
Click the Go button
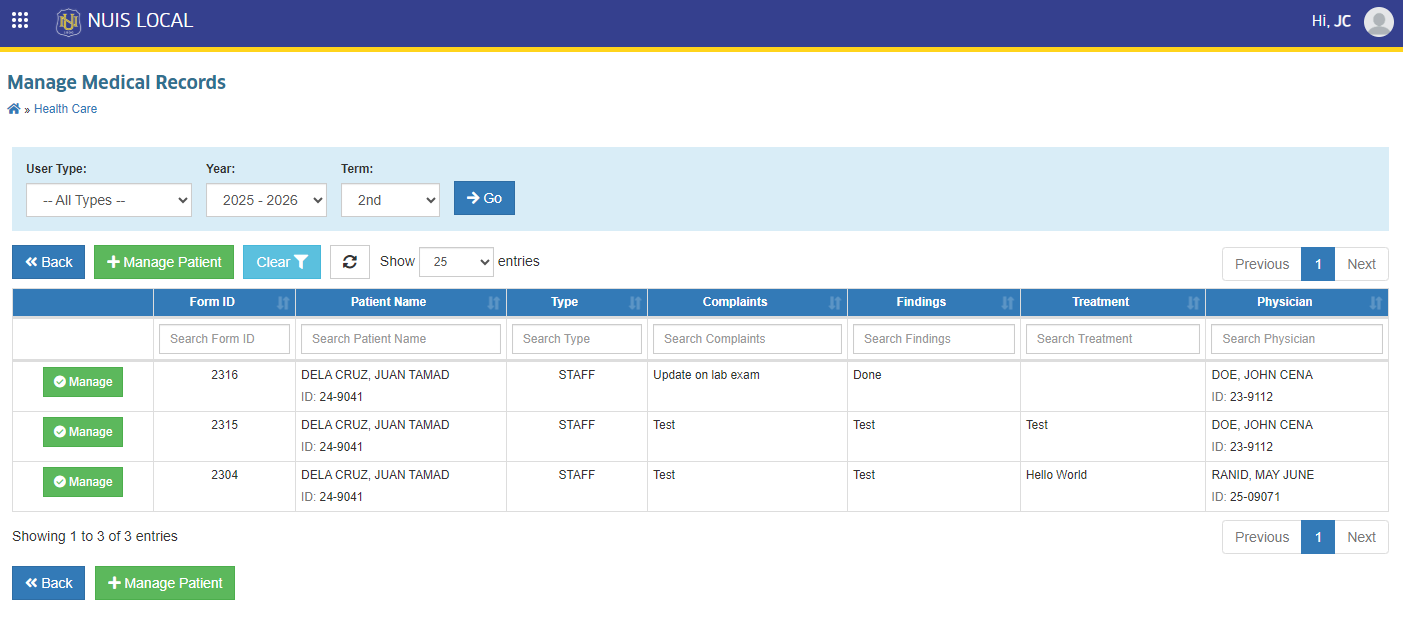484,198
